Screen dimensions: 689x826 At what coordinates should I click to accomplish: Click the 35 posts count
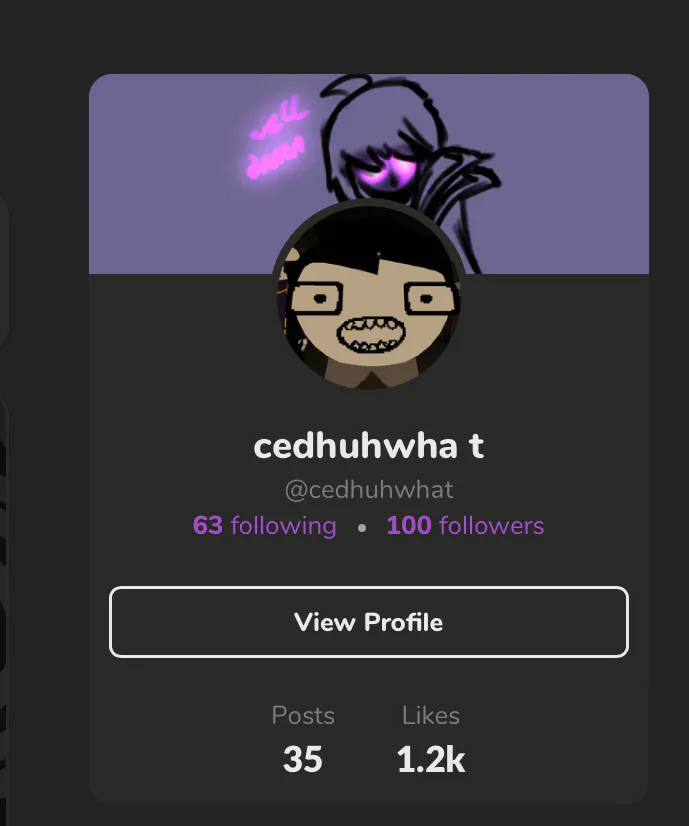[x=302, y=759]
